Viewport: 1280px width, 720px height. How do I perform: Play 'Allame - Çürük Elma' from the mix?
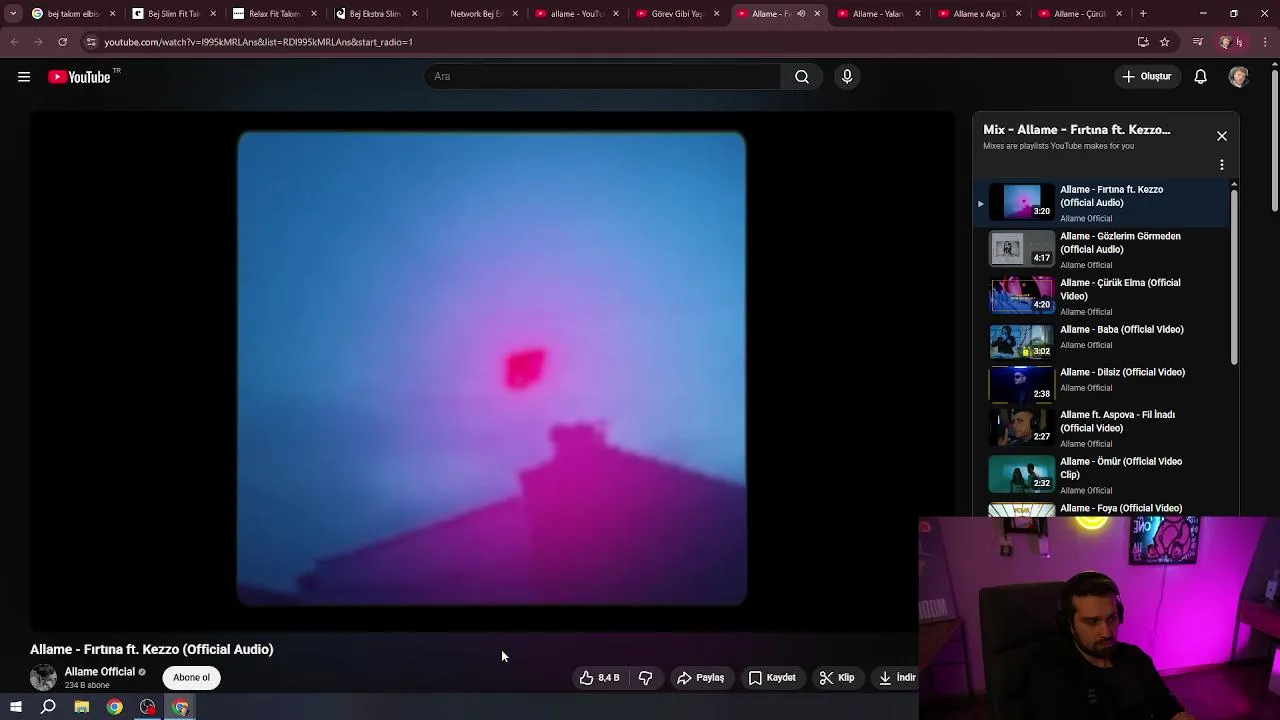click(x=1104, y=296)
